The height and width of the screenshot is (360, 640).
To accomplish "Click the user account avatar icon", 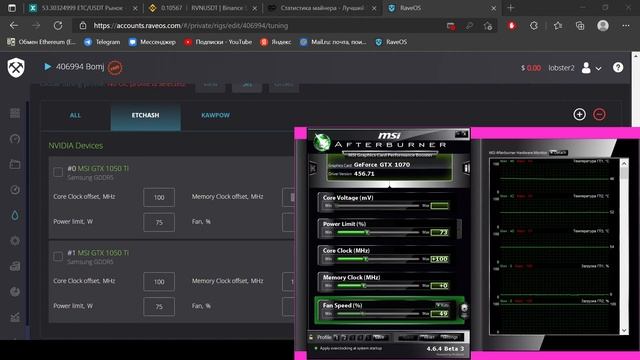I will [586, 68].
